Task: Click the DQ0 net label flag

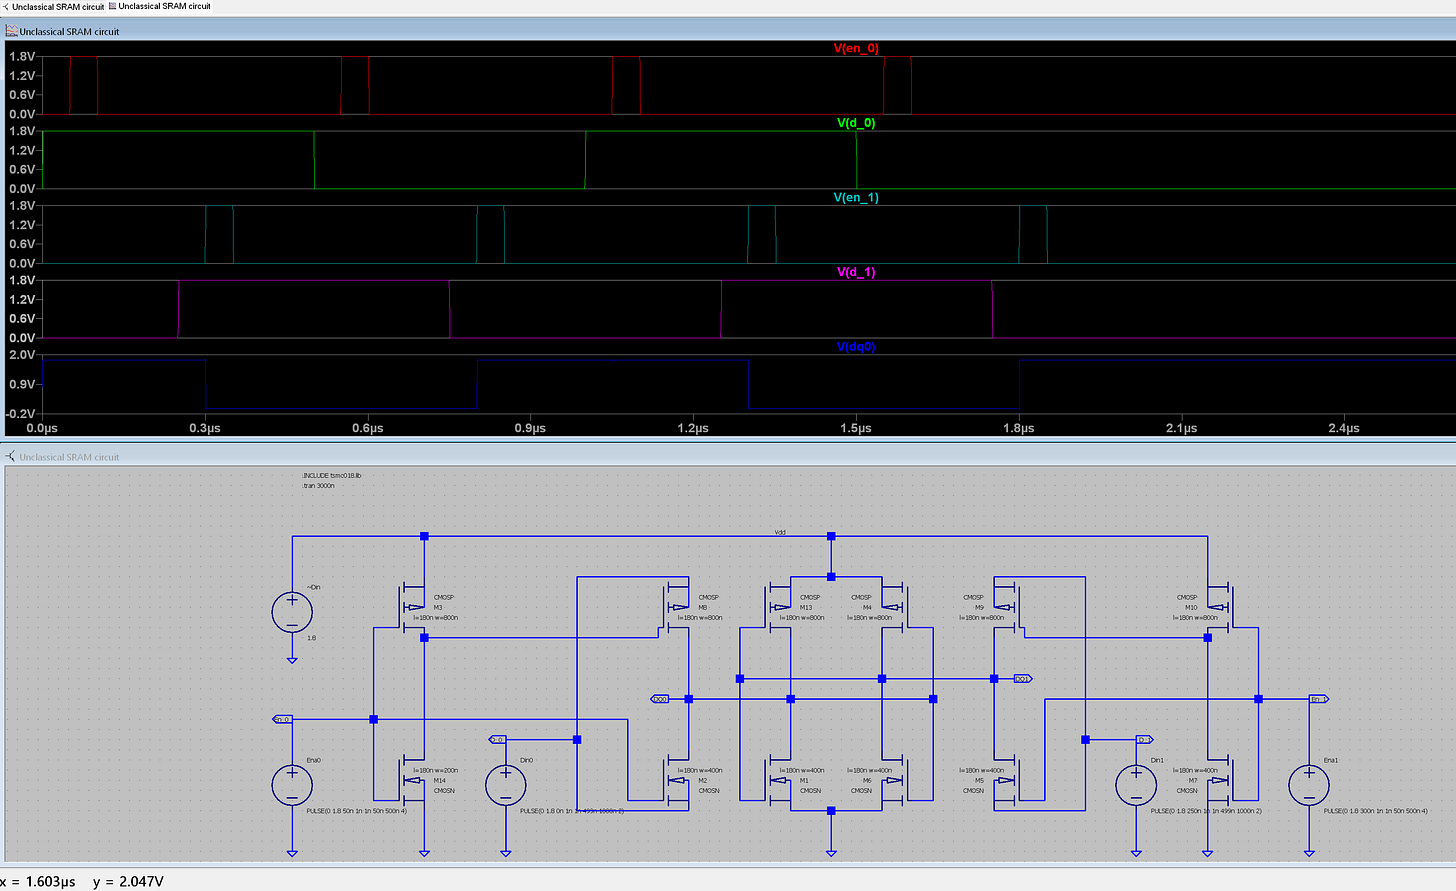Action: click(x=660, y=699)
